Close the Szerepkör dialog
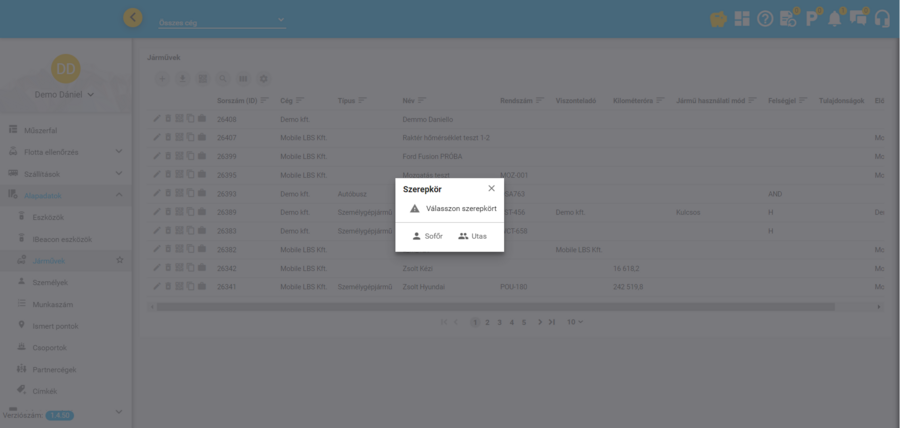 (491, 188)
